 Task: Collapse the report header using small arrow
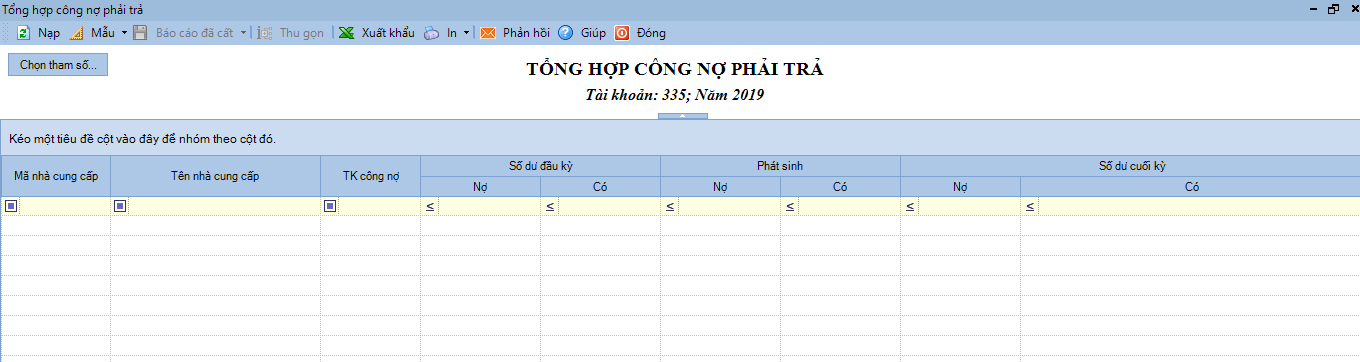683,116
